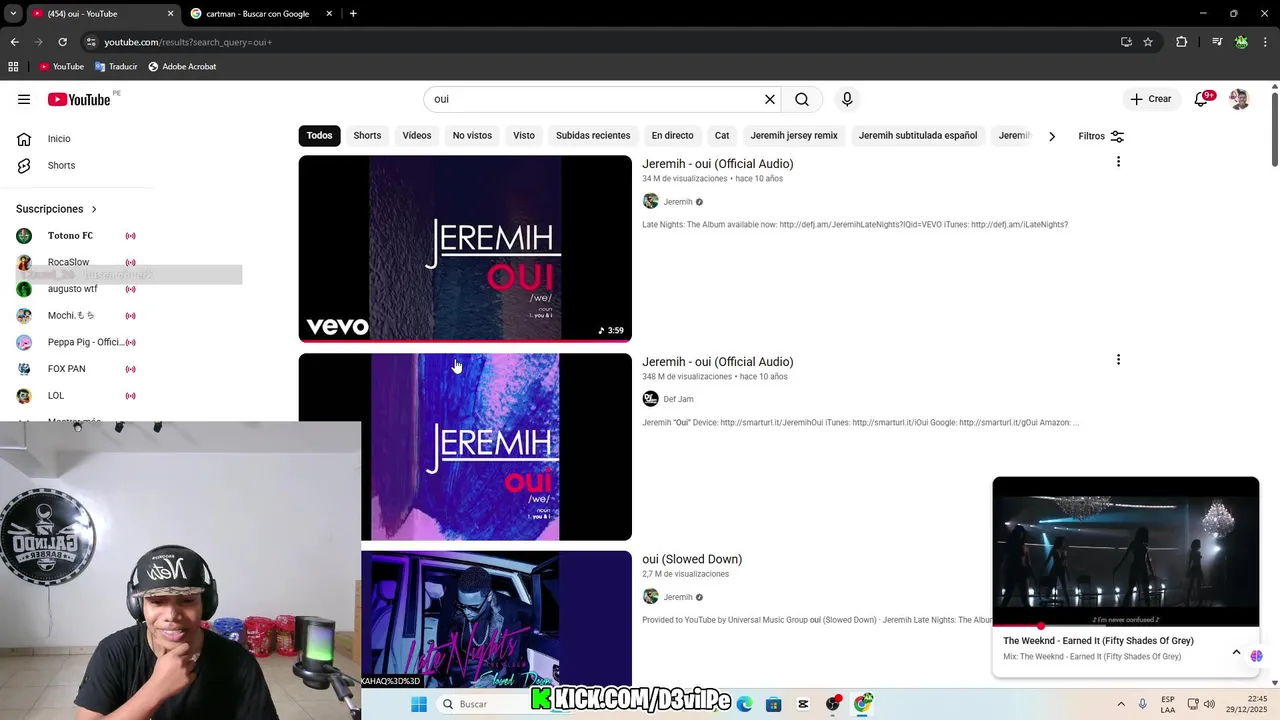
Task: Open the YouTube hamburger guide menu
Action: point(24,99)
